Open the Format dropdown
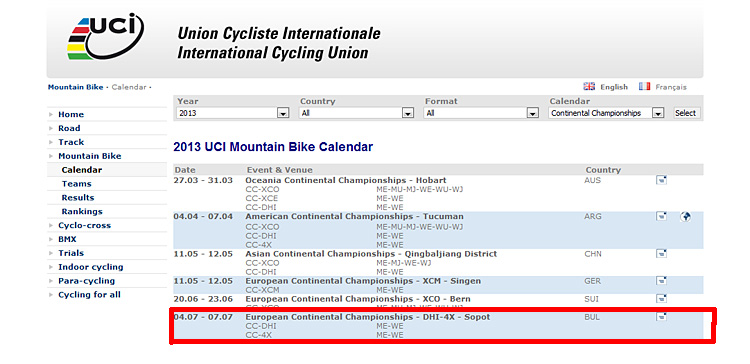Screen dimensions: 750x364 point(481,113)
